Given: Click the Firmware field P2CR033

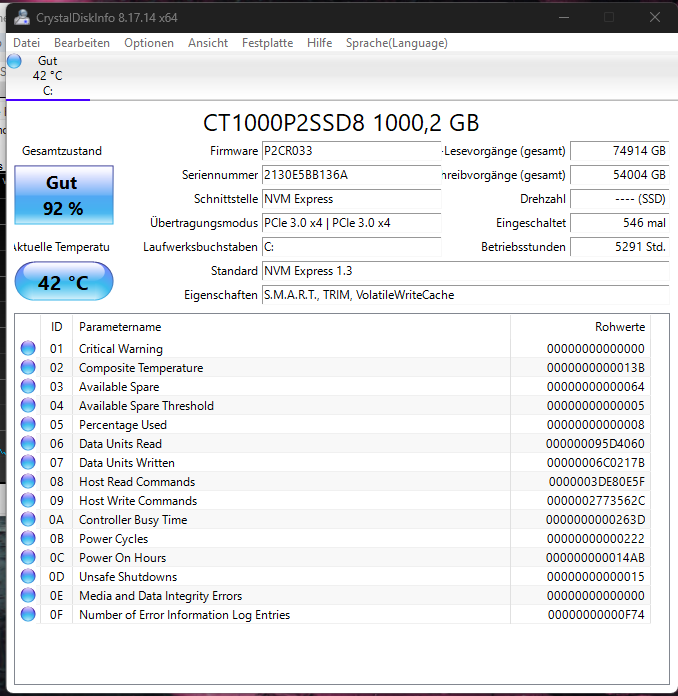Looking at the screenshot, I should pyautogui.click(x=351, y=151).
